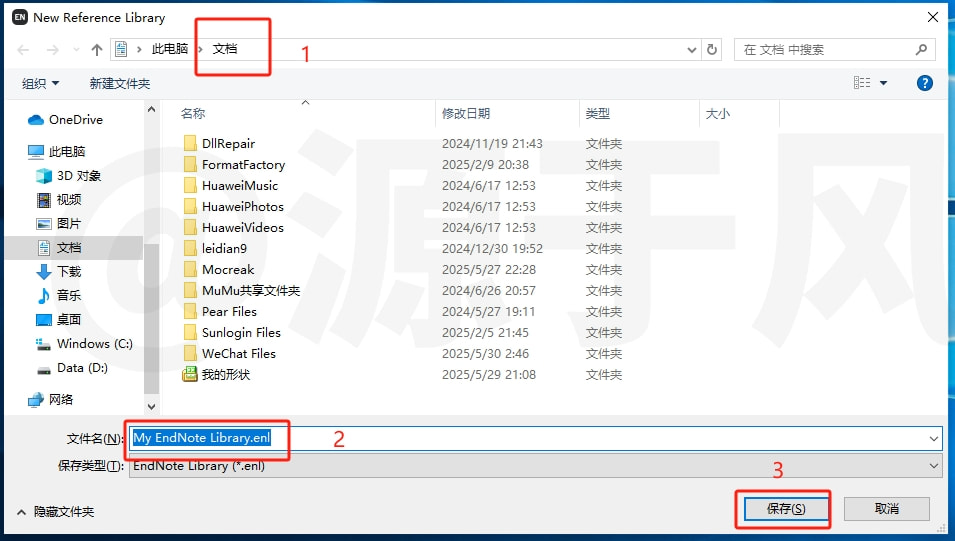The height and width of the screenshot is (541, 955).
Task: Open 图片 folder in the sidebar
Action: click(59, 224)
